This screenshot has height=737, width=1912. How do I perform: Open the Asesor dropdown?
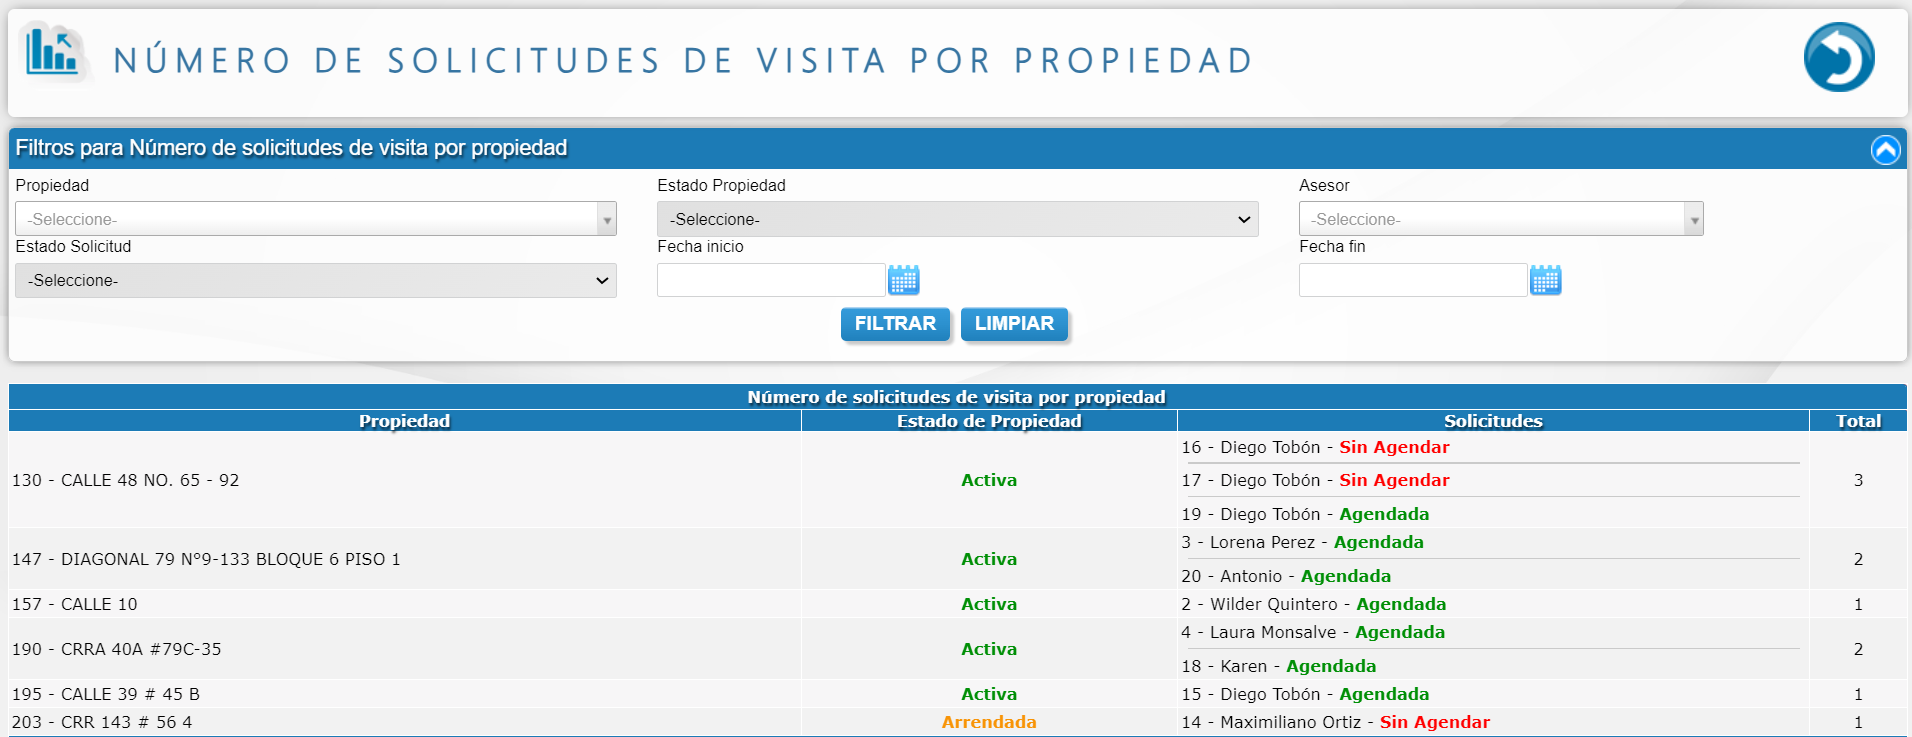click(x=1500, y=219)
